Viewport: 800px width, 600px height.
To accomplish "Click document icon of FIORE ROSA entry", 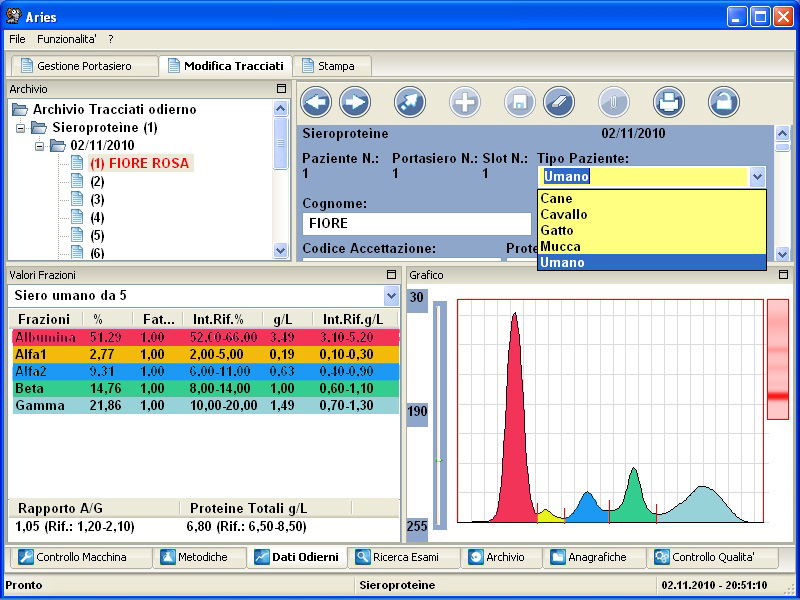I will tap(77, 163).
